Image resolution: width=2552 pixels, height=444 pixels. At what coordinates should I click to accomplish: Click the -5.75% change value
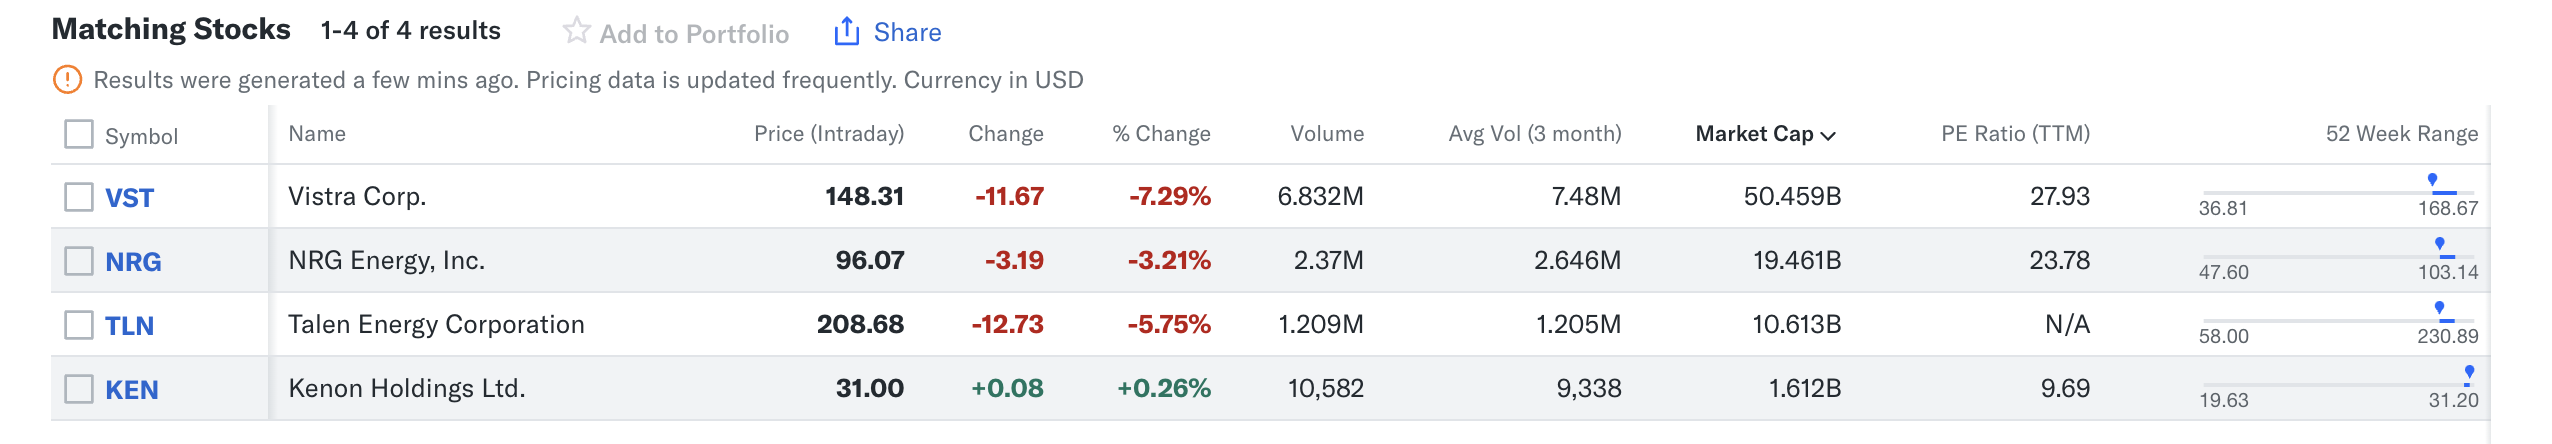(1169, 324)
